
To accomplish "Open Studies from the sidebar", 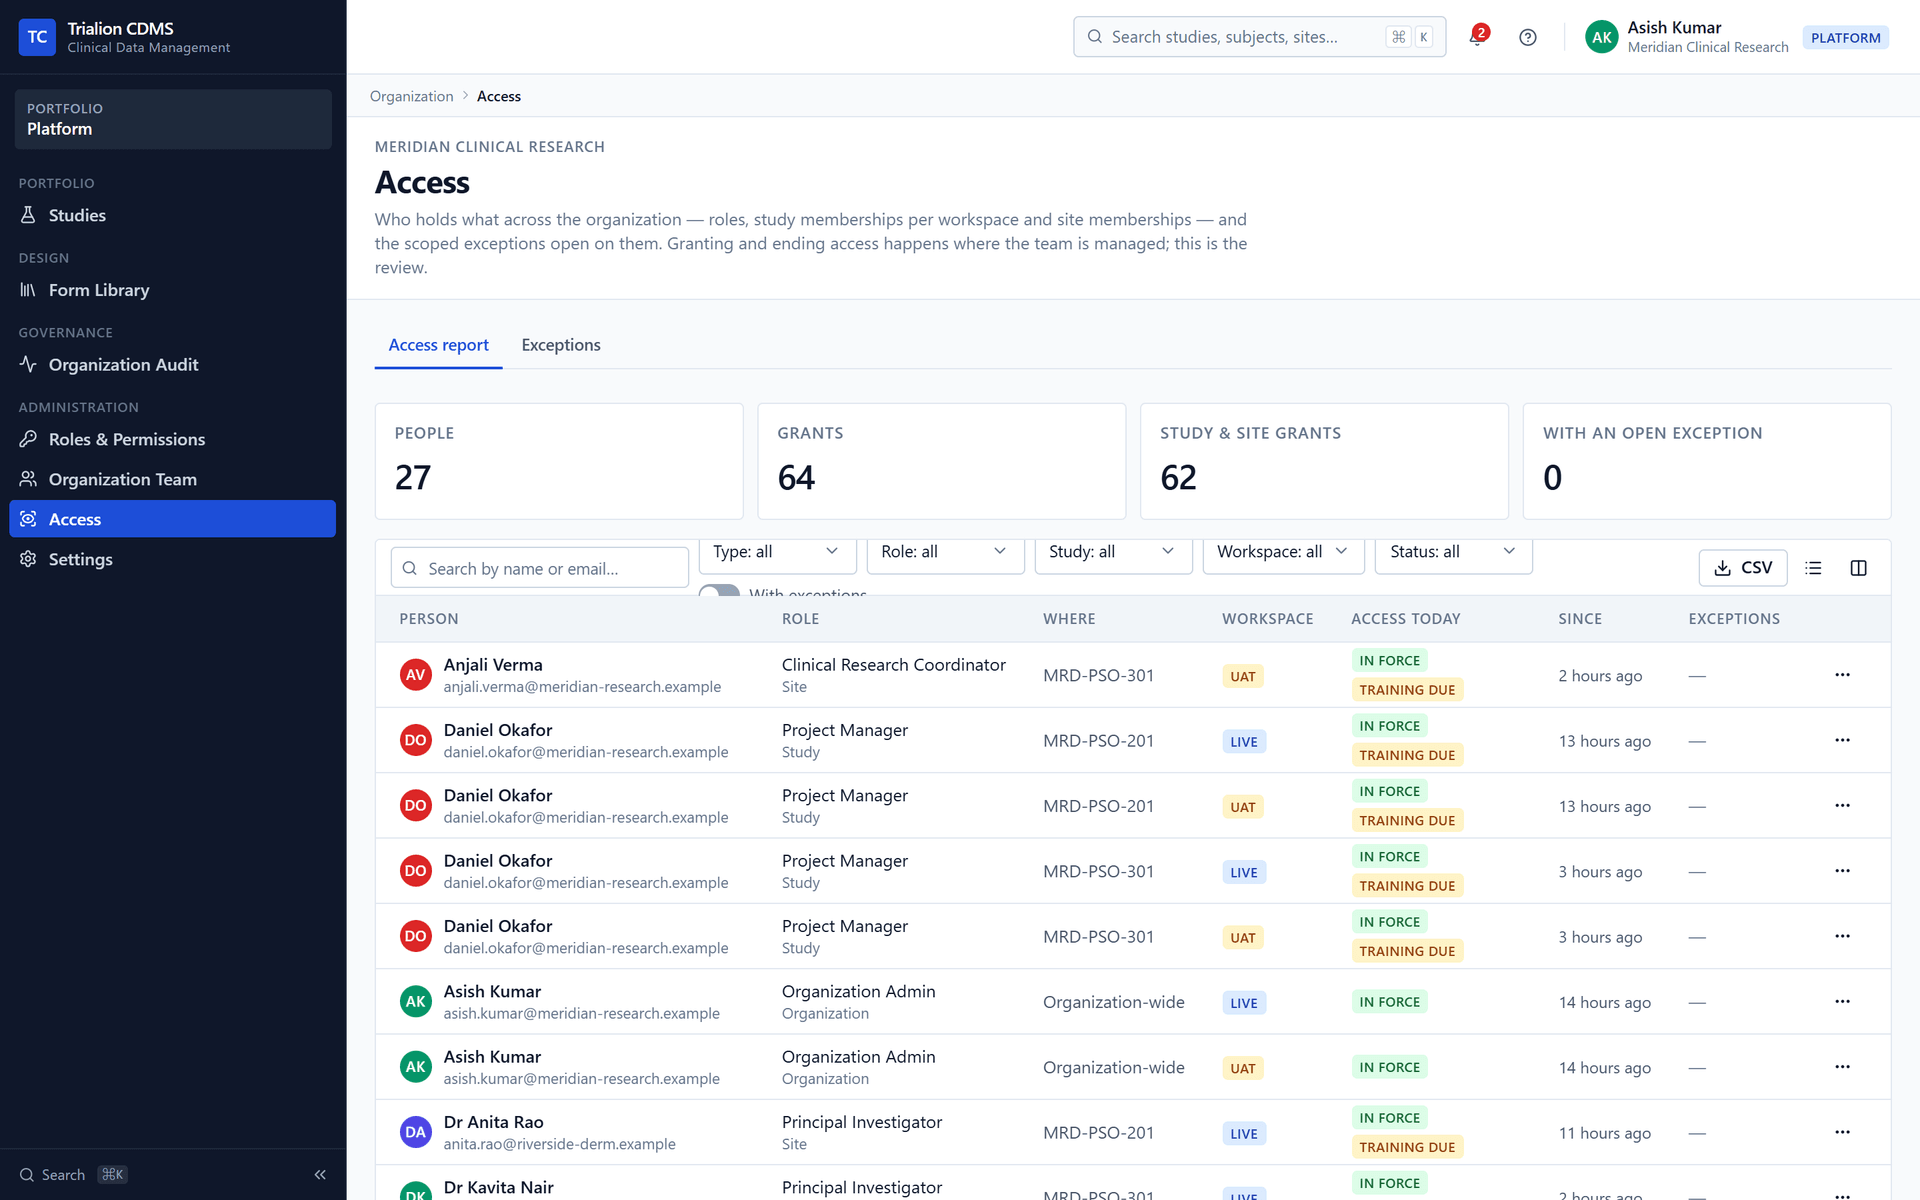I will pos(172,215).
